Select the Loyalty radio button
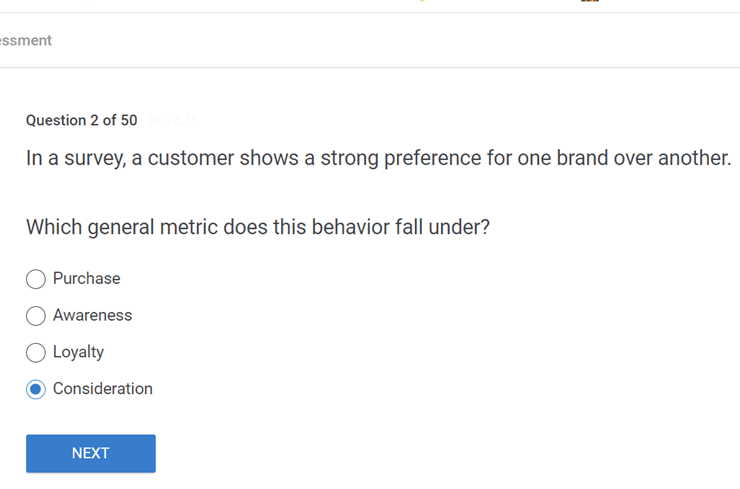 (36, 352)
